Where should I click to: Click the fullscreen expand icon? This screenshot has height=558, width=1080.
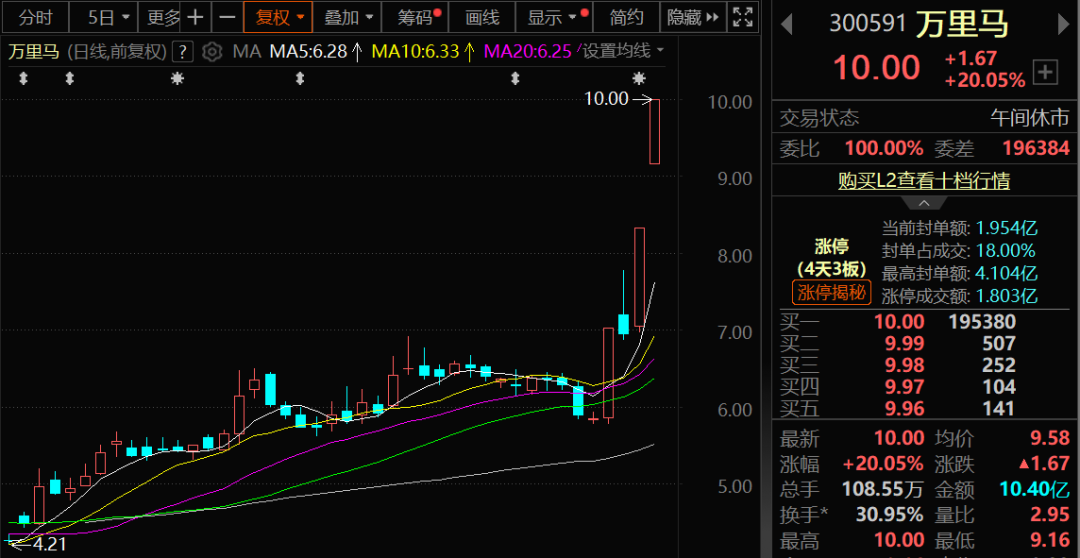point(742,17)
